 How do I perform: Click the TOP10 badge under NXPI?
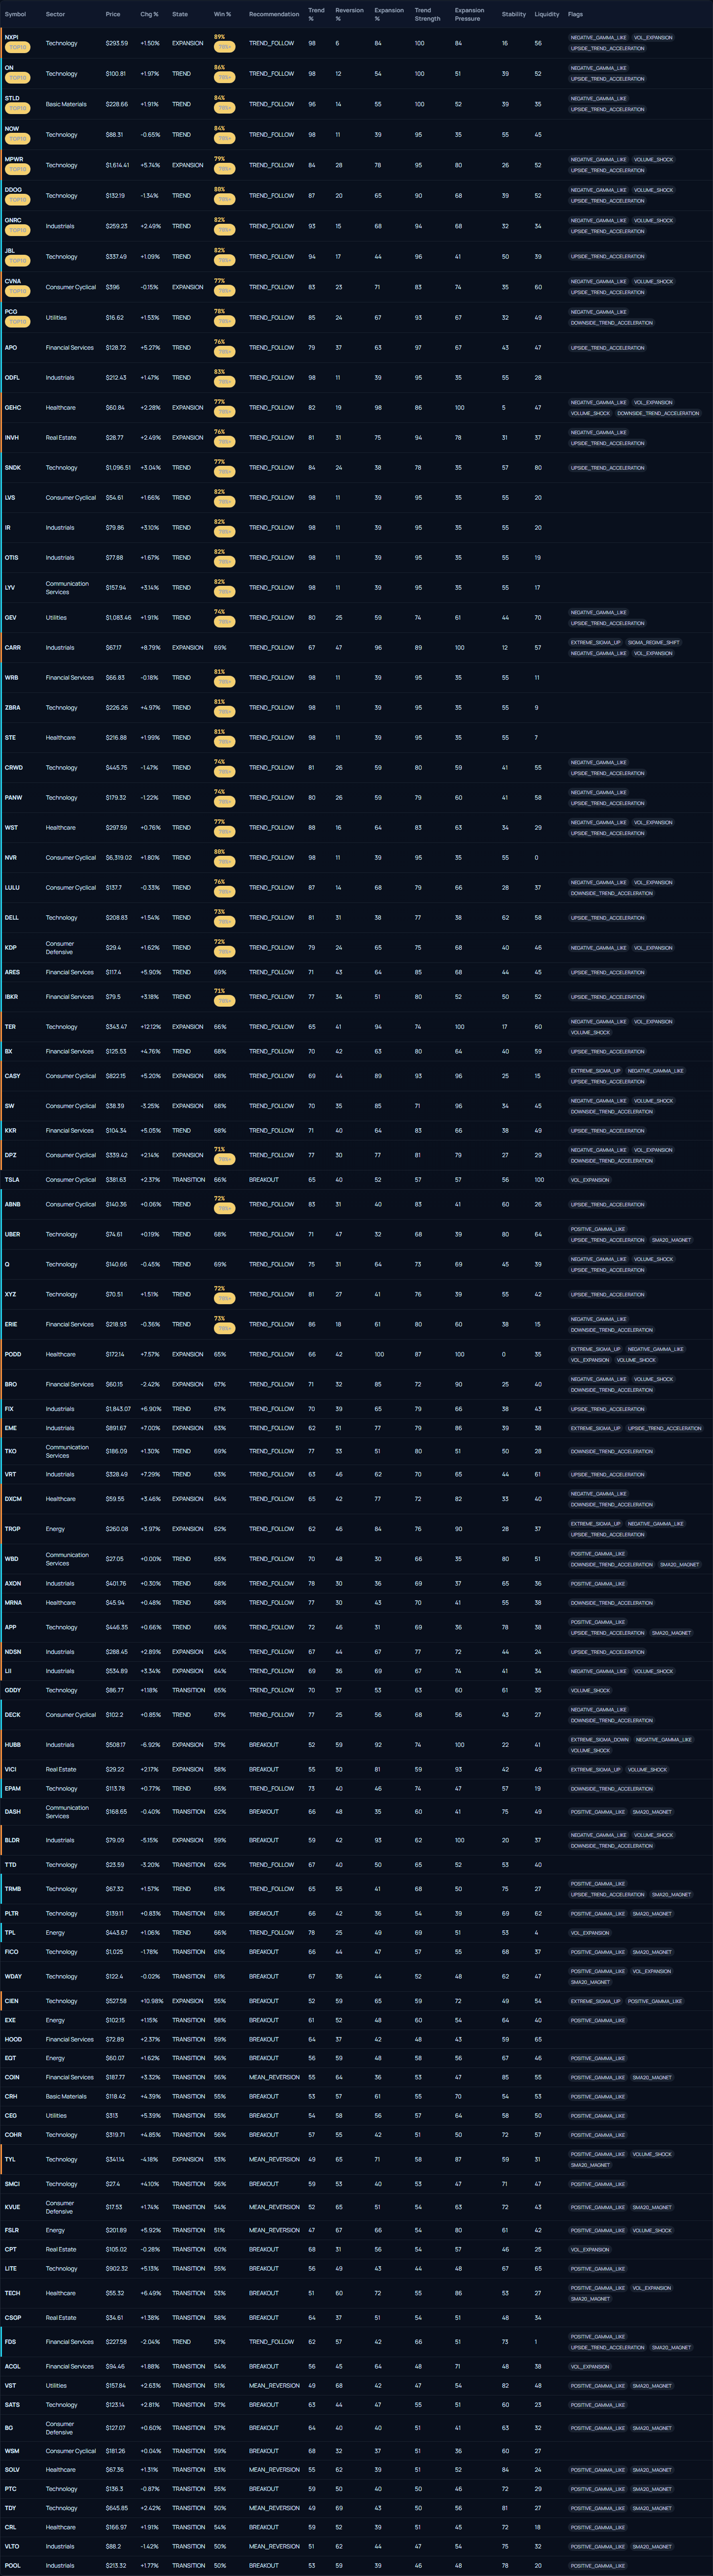point(18,47)
